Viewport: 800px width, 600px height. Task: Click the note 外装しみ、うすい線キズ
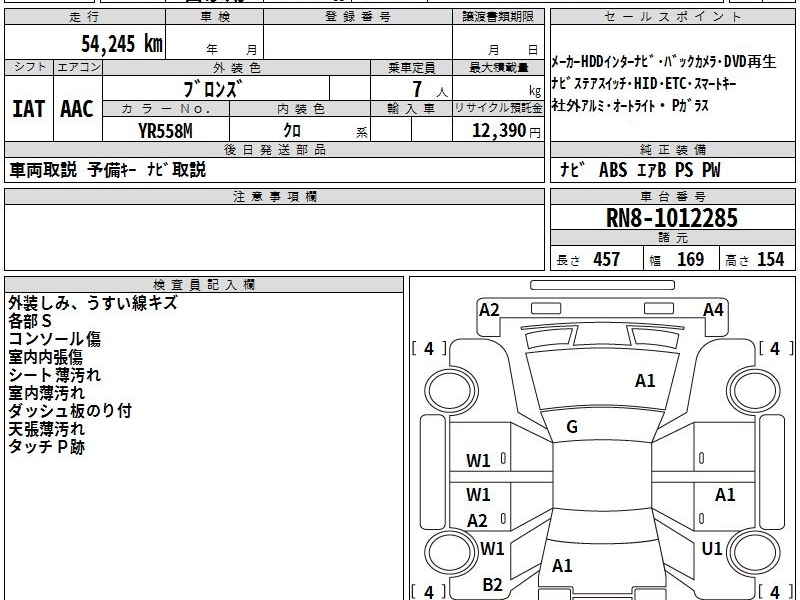tap(93, 303)
